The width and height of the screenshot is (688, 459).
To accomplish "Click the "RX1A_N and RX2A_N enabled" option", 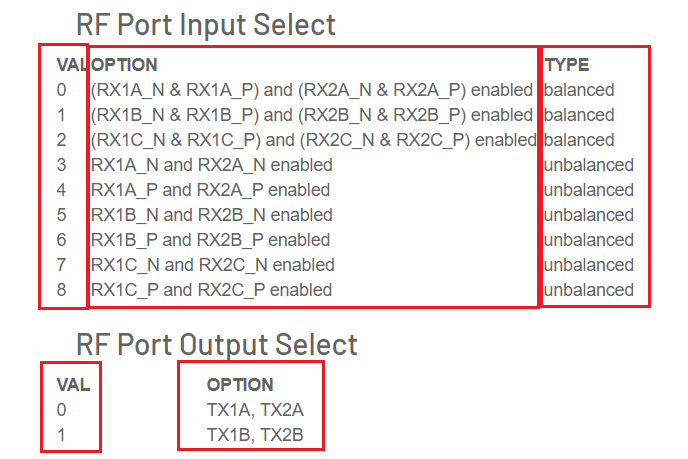I will [212, 165].
